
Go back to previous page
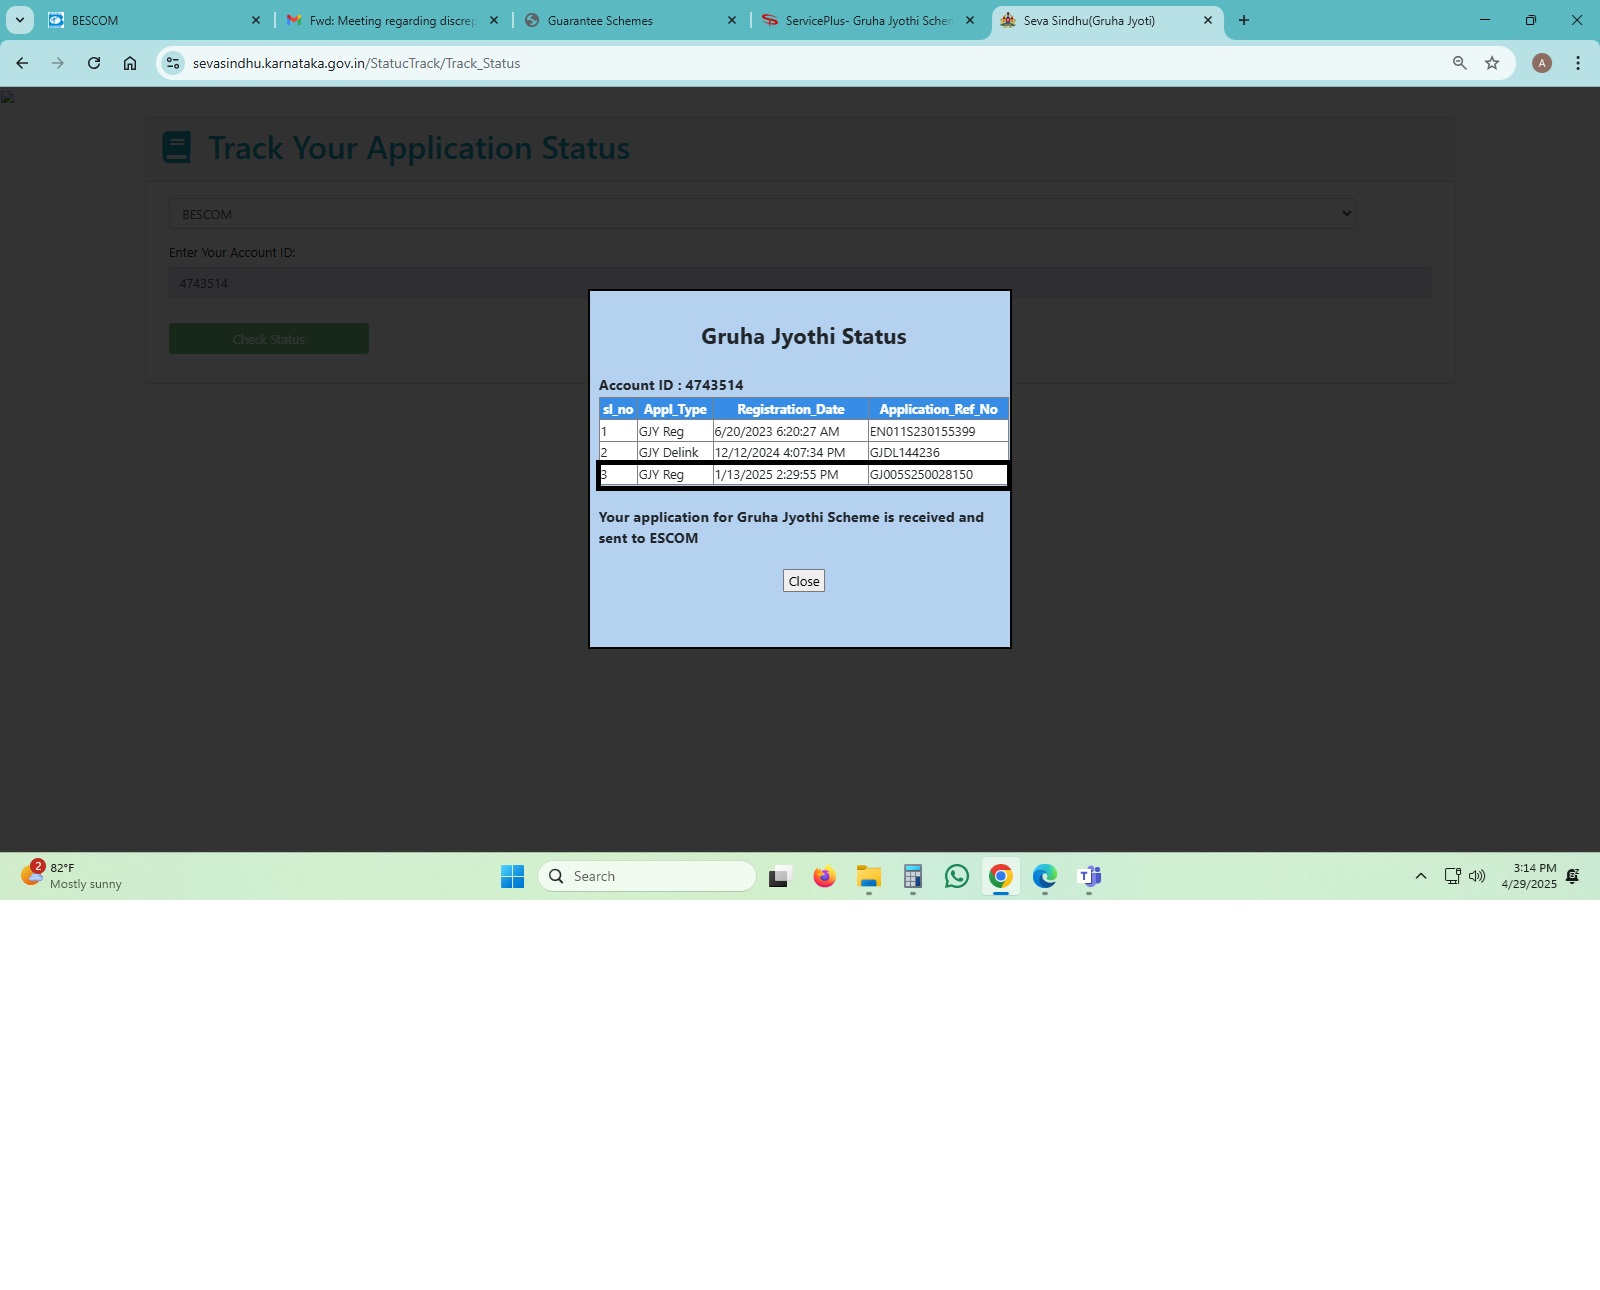coord(22,63)
